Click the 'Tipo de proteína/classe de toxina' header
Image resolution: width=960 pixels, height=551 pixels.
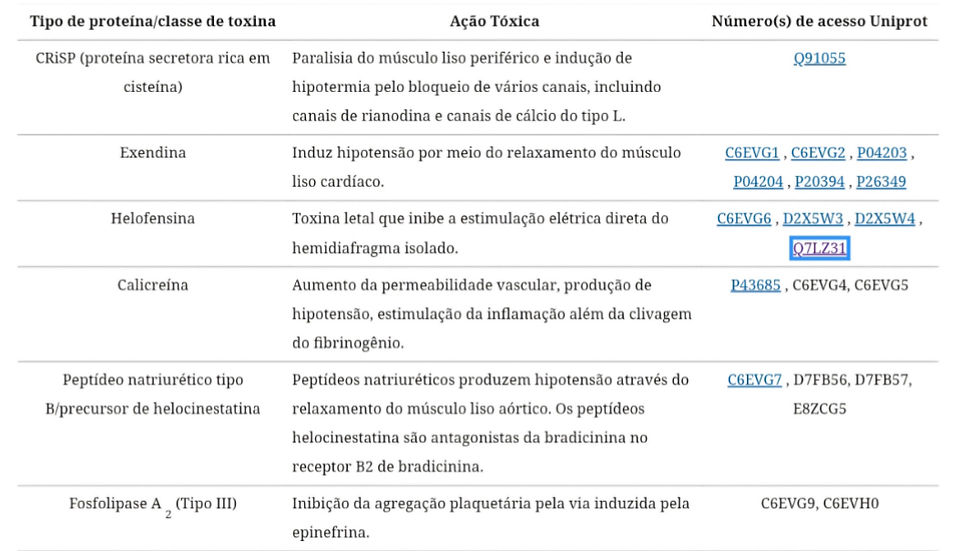153,21
